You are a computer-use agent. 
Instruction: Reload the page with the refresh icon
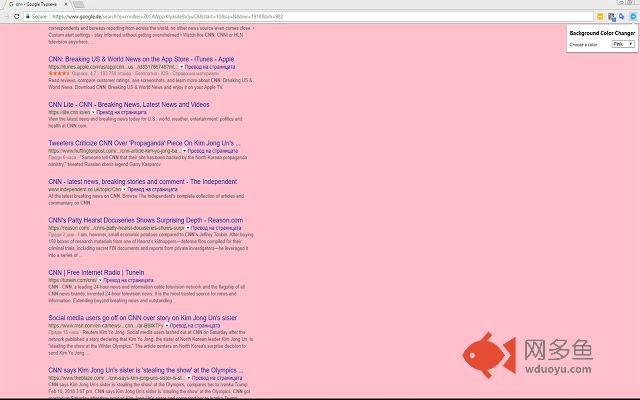click(x=17, y=16)
